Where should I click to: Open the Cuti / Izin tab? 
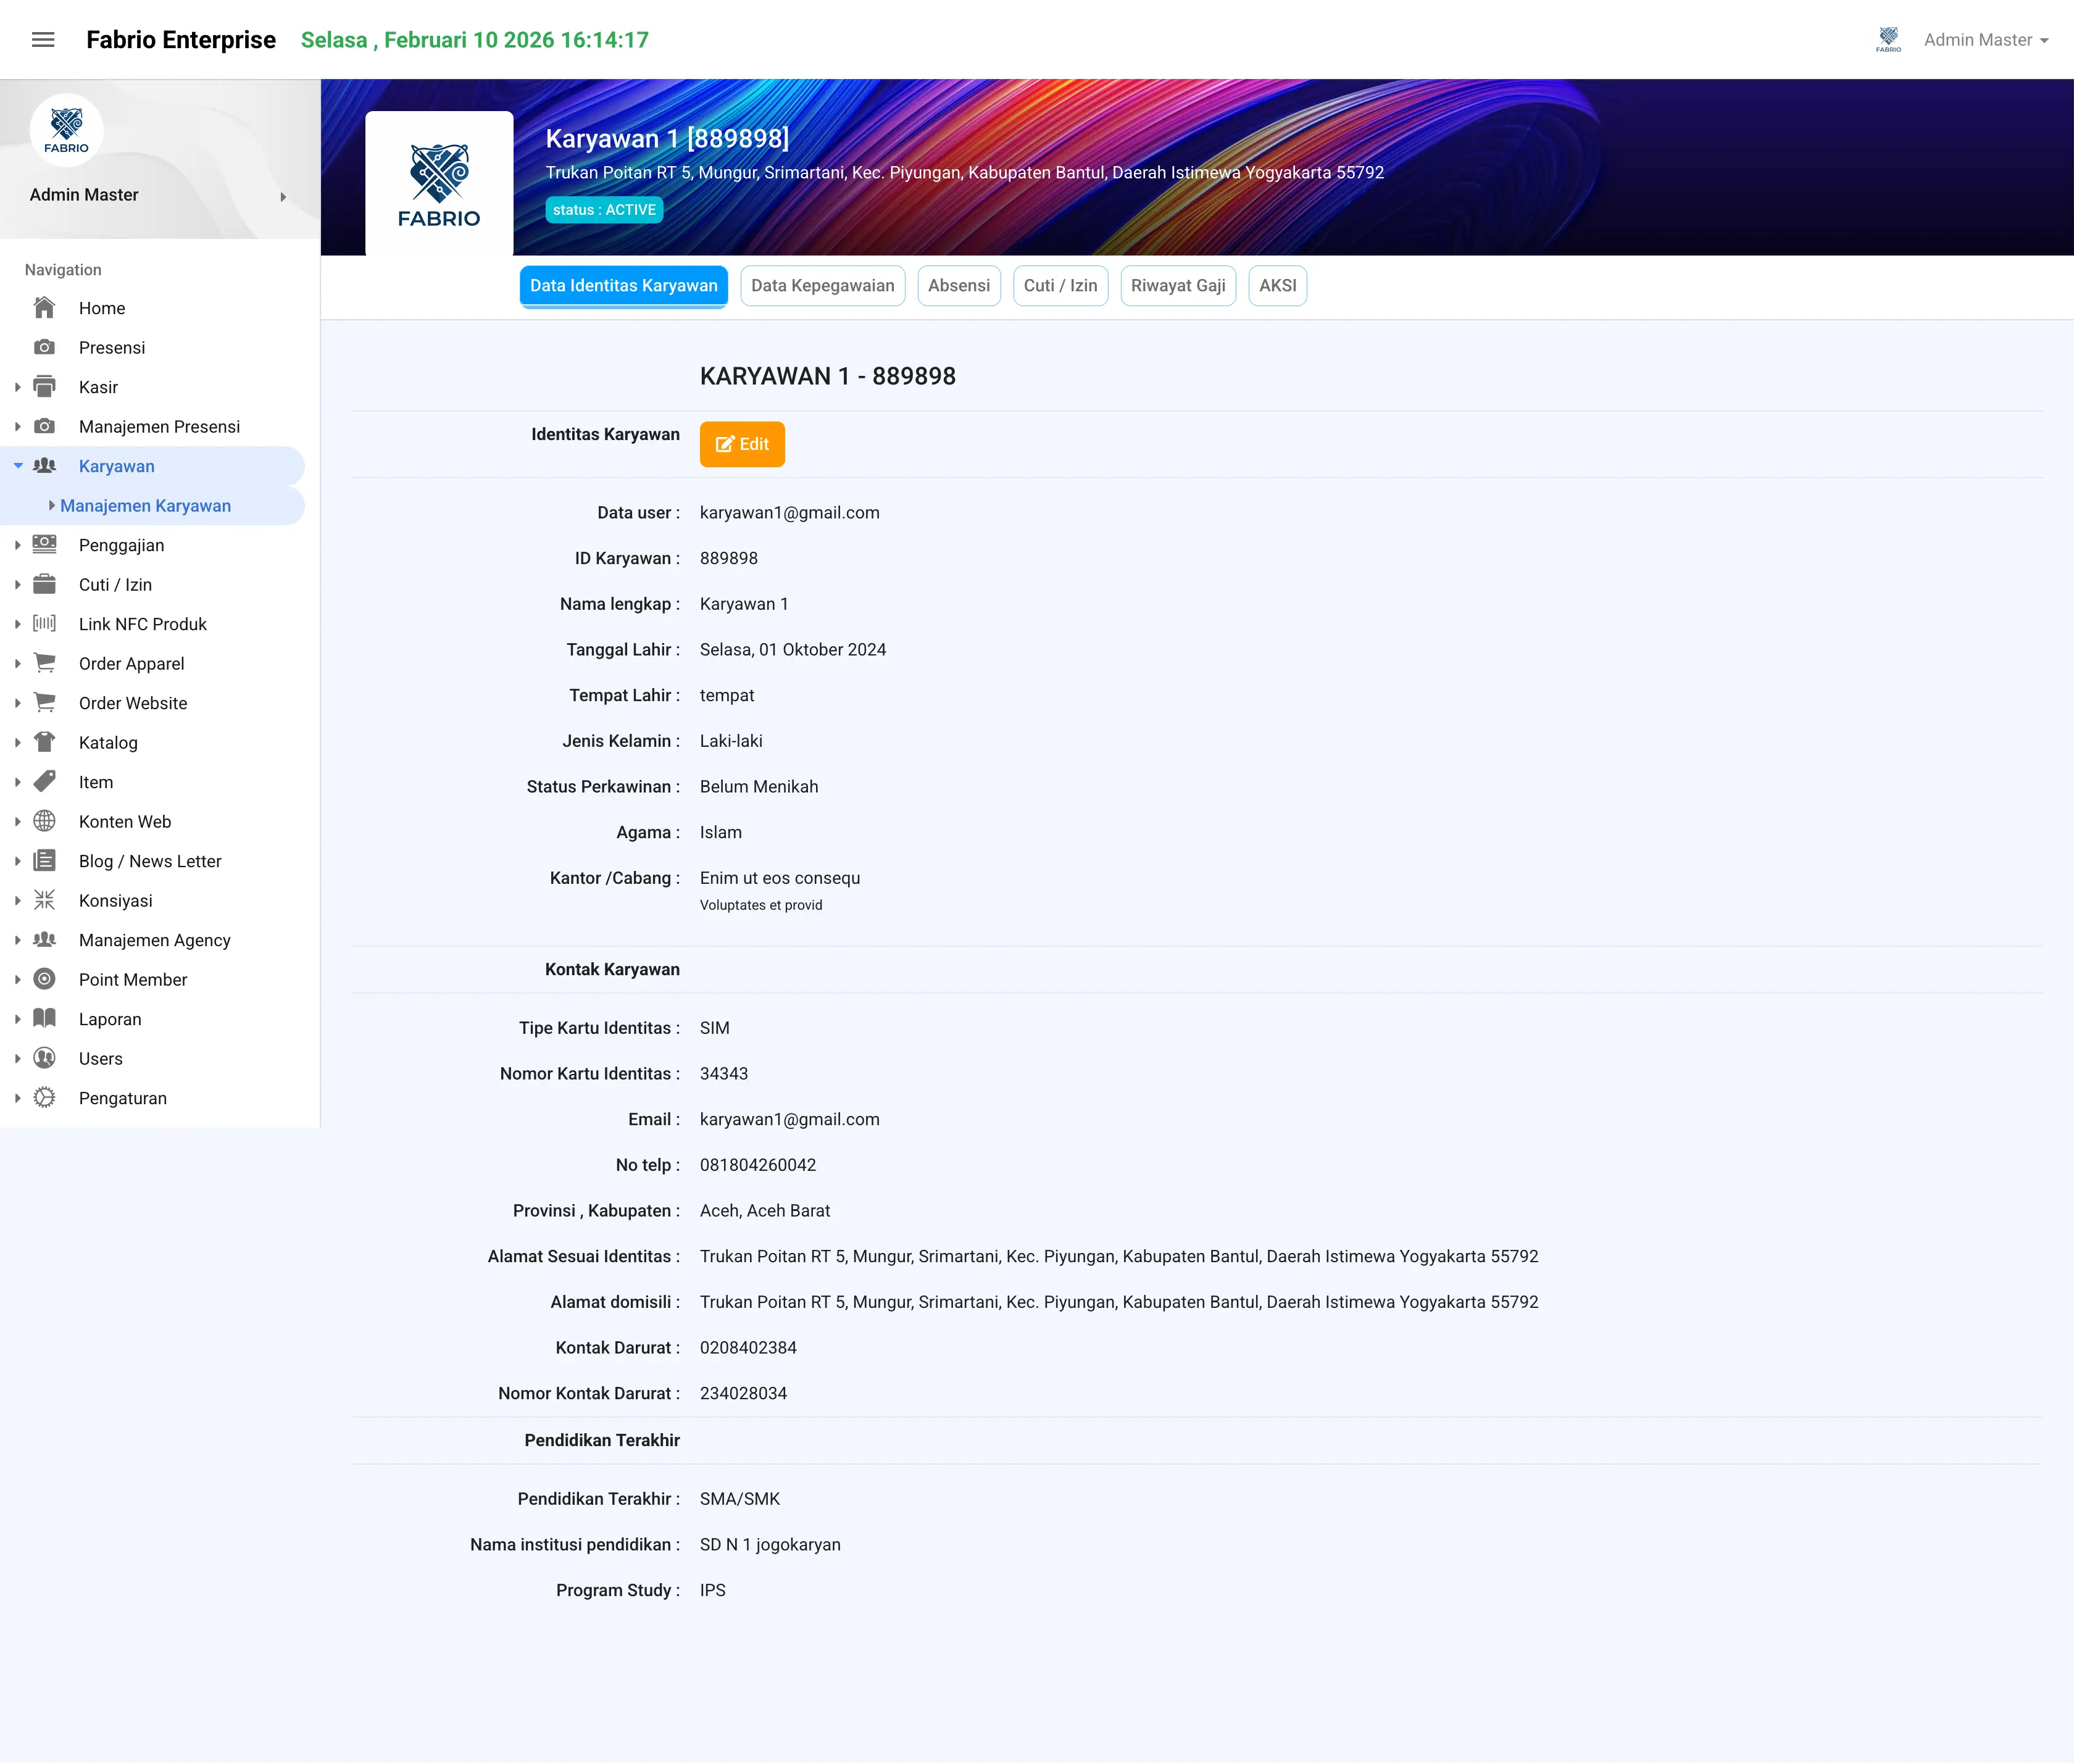pyautogui.click(x=1060, y=286)
